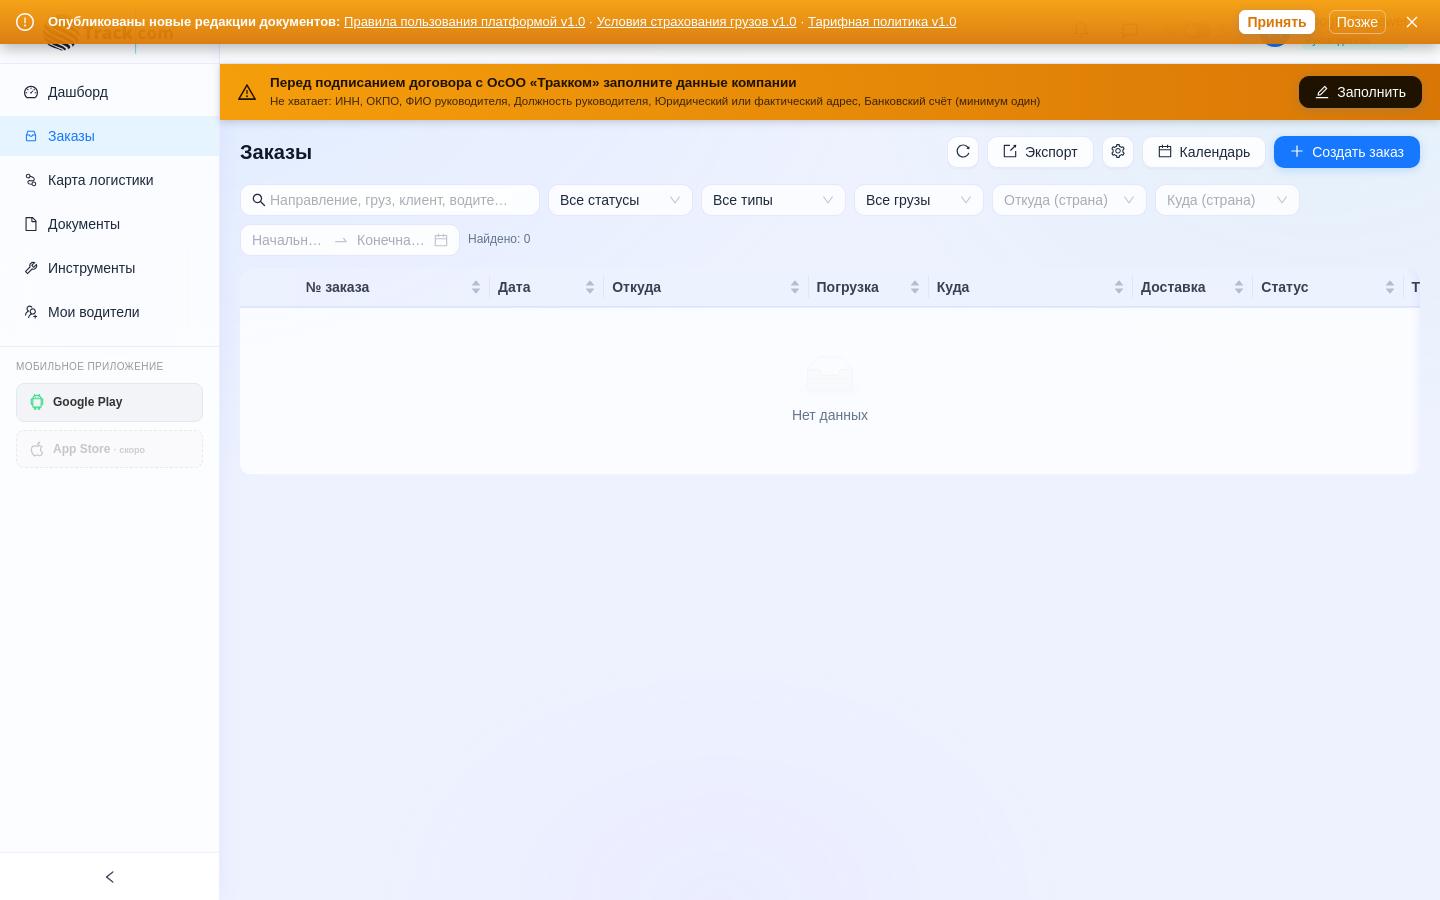
Task: Open Инструменты menu item
Action: pos(110,268)
